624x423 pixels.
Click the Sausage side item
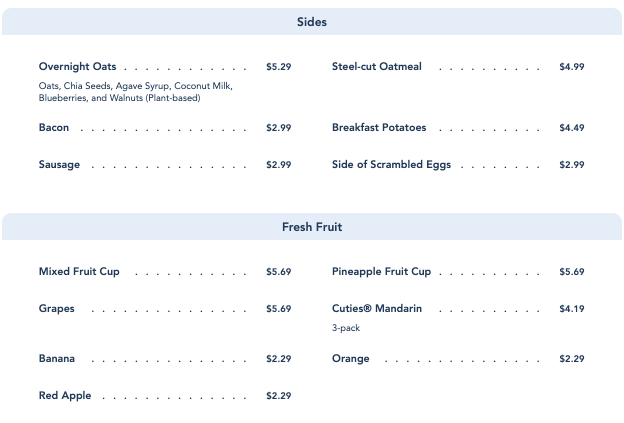(59, 165)
